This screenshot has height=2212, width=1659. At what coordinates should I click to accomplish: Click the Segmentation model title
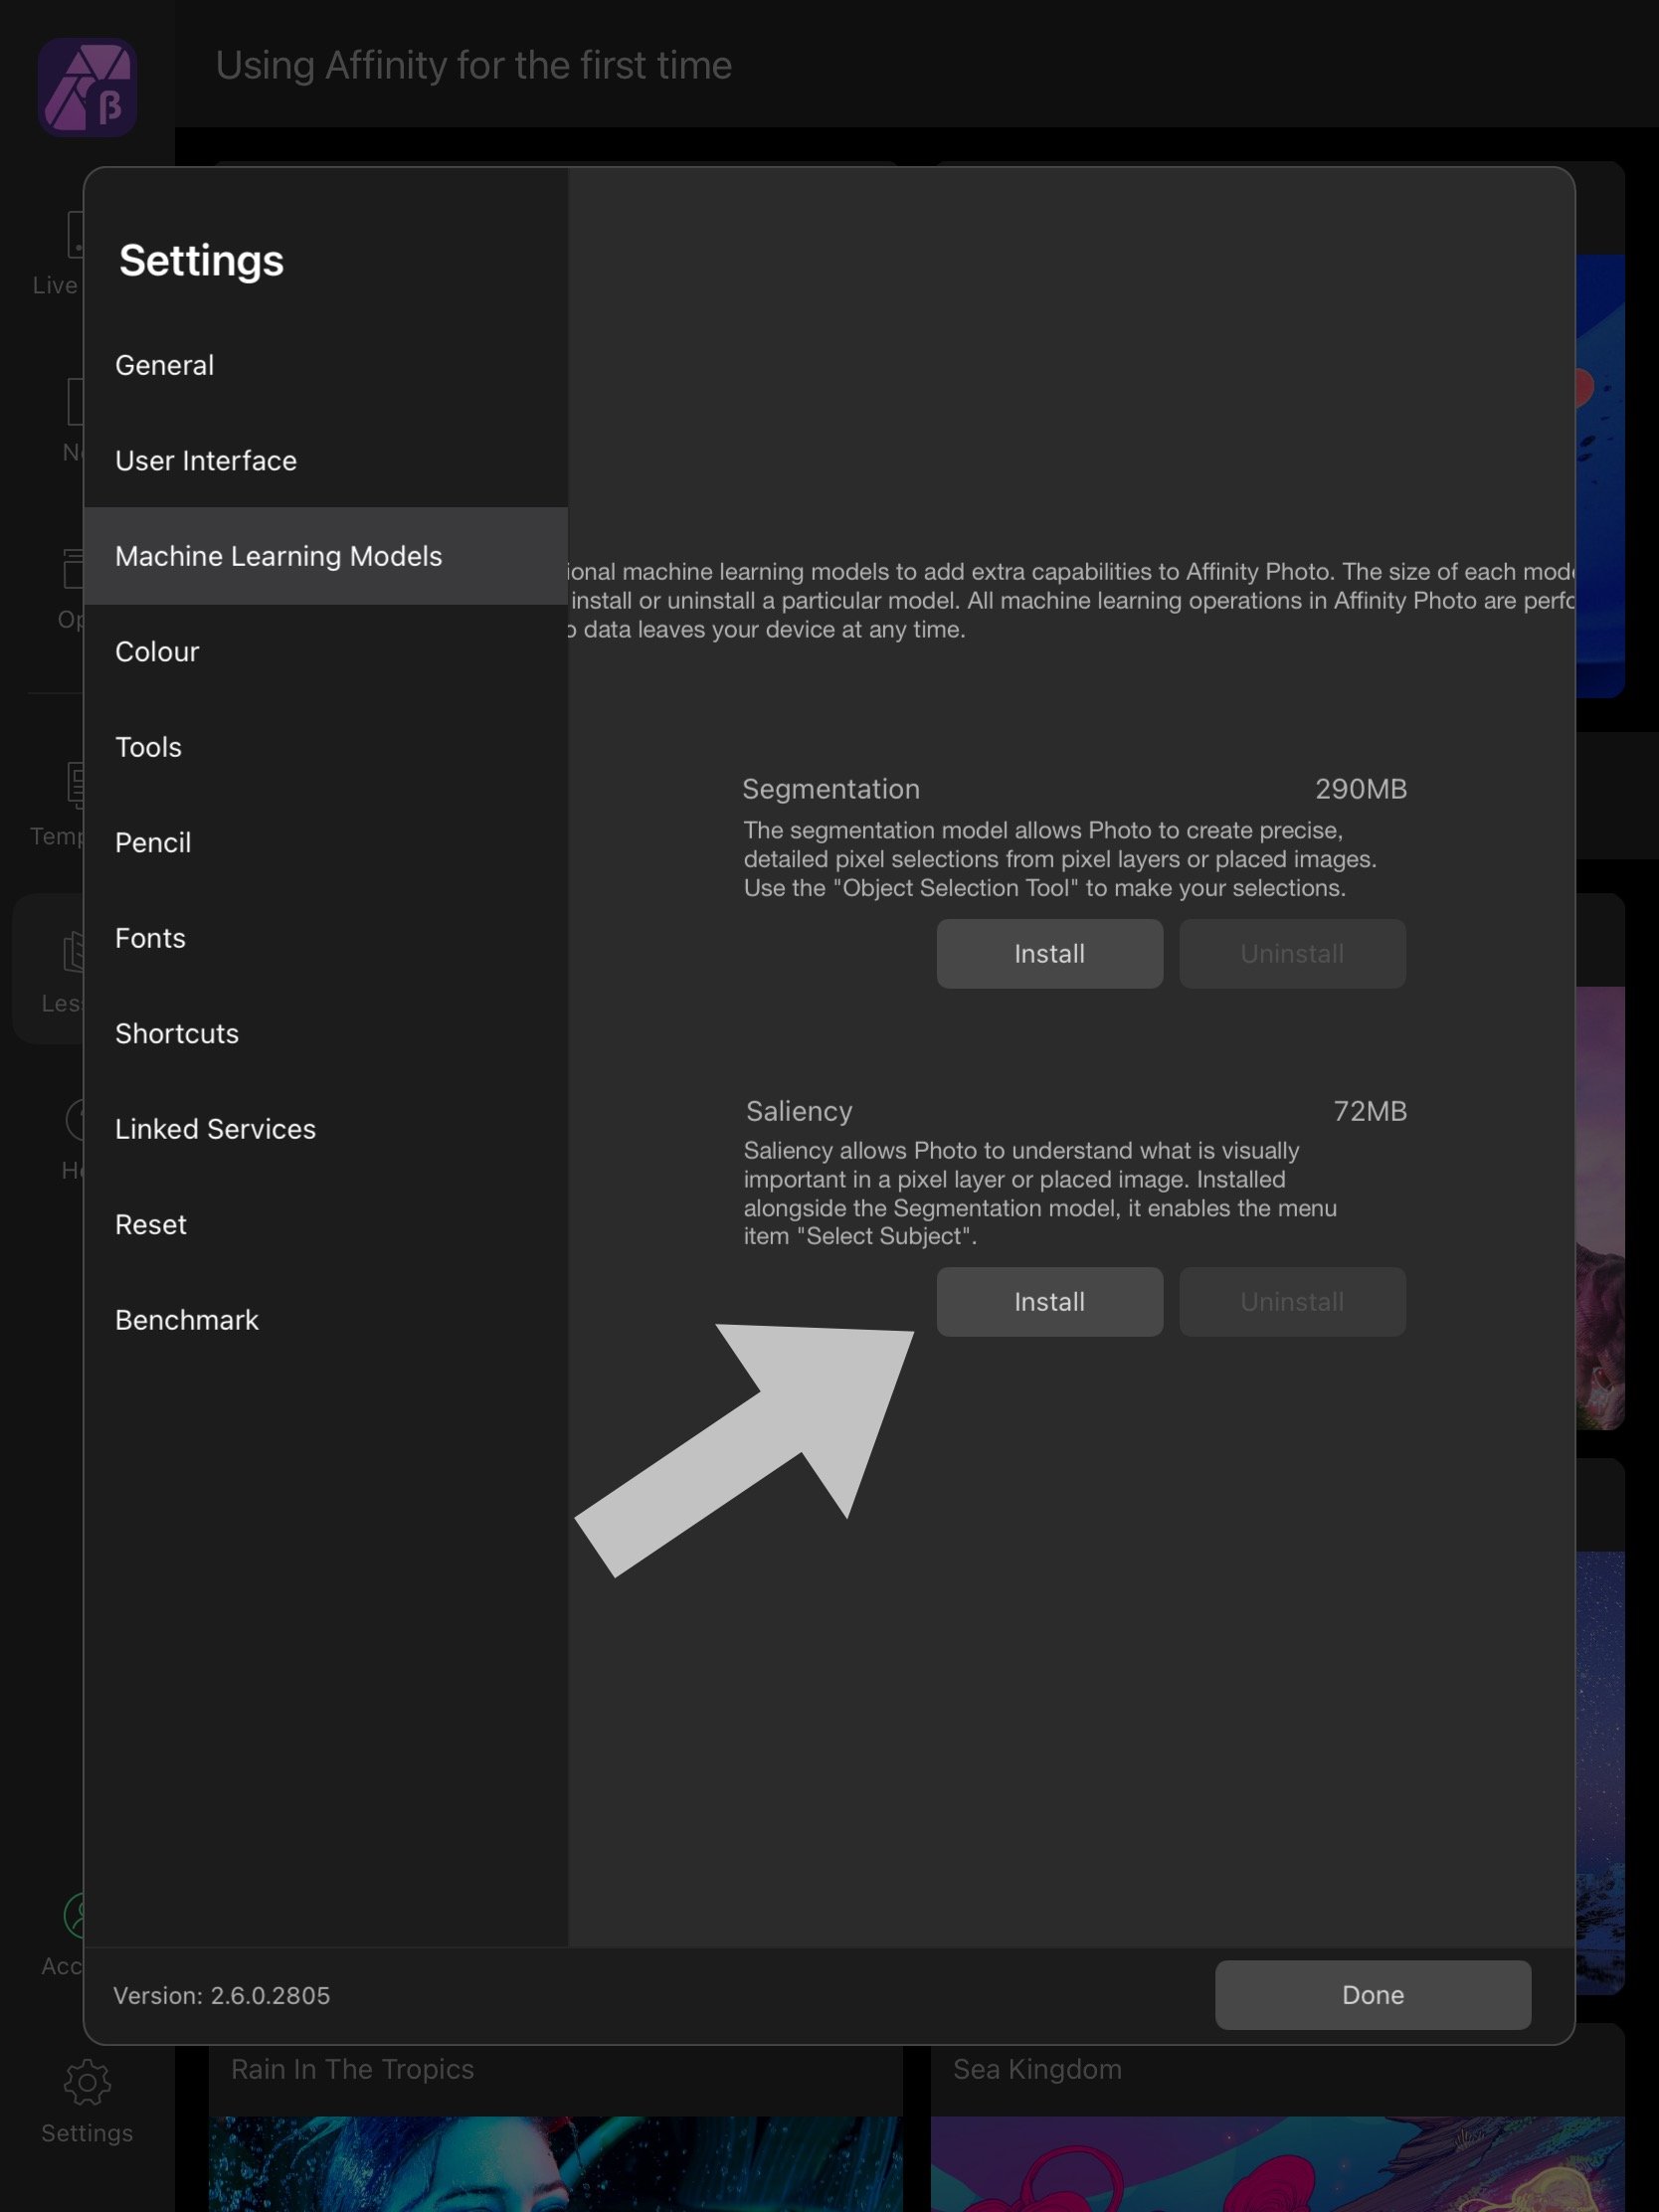pos(831,789)
